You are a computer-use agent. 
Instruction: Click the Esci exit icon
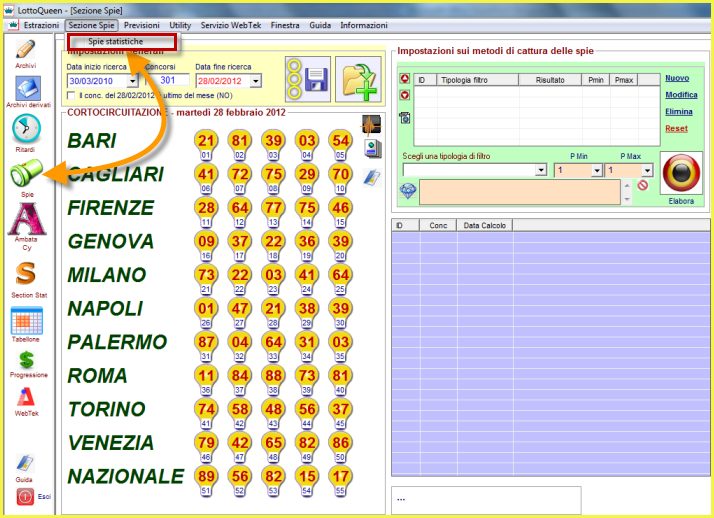pyautogui.click(x=25, y=497)
